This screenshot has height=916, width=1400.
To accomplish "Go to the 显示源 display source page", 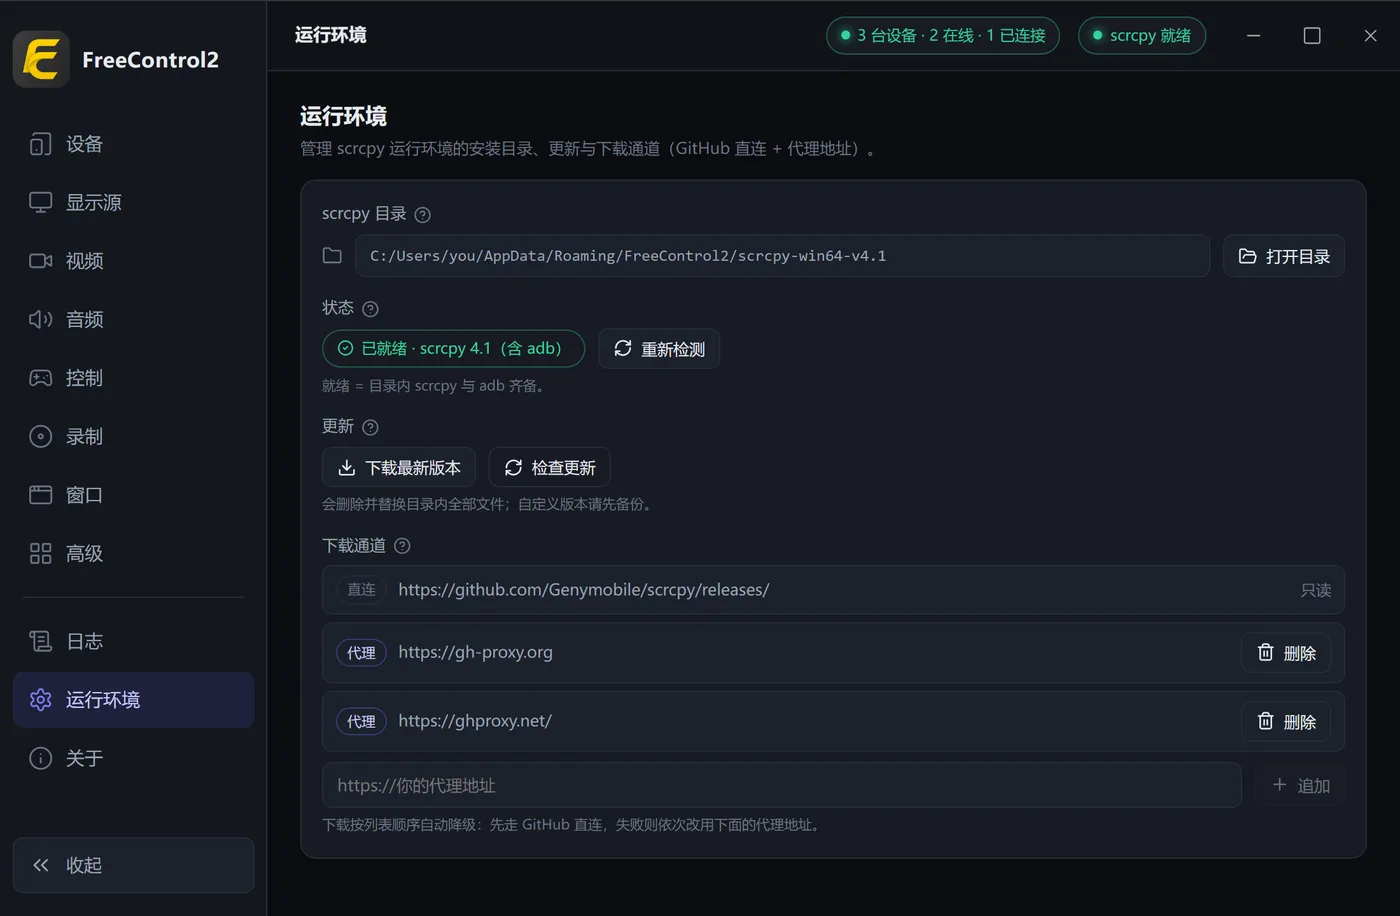I will [133, 202].
